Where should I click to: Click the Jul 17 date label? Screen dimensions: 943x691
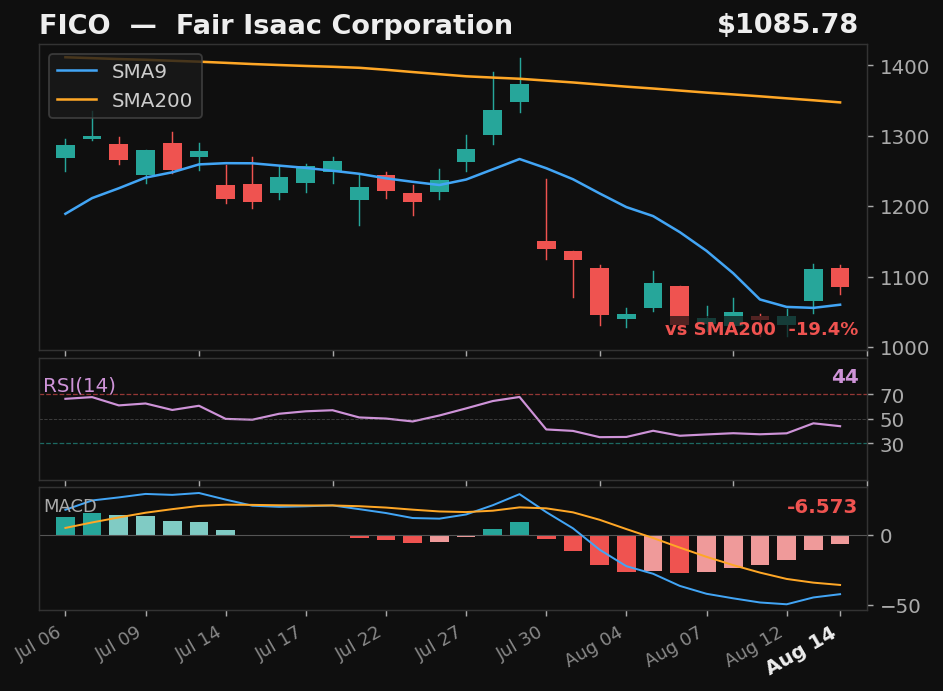click(278, 642)
